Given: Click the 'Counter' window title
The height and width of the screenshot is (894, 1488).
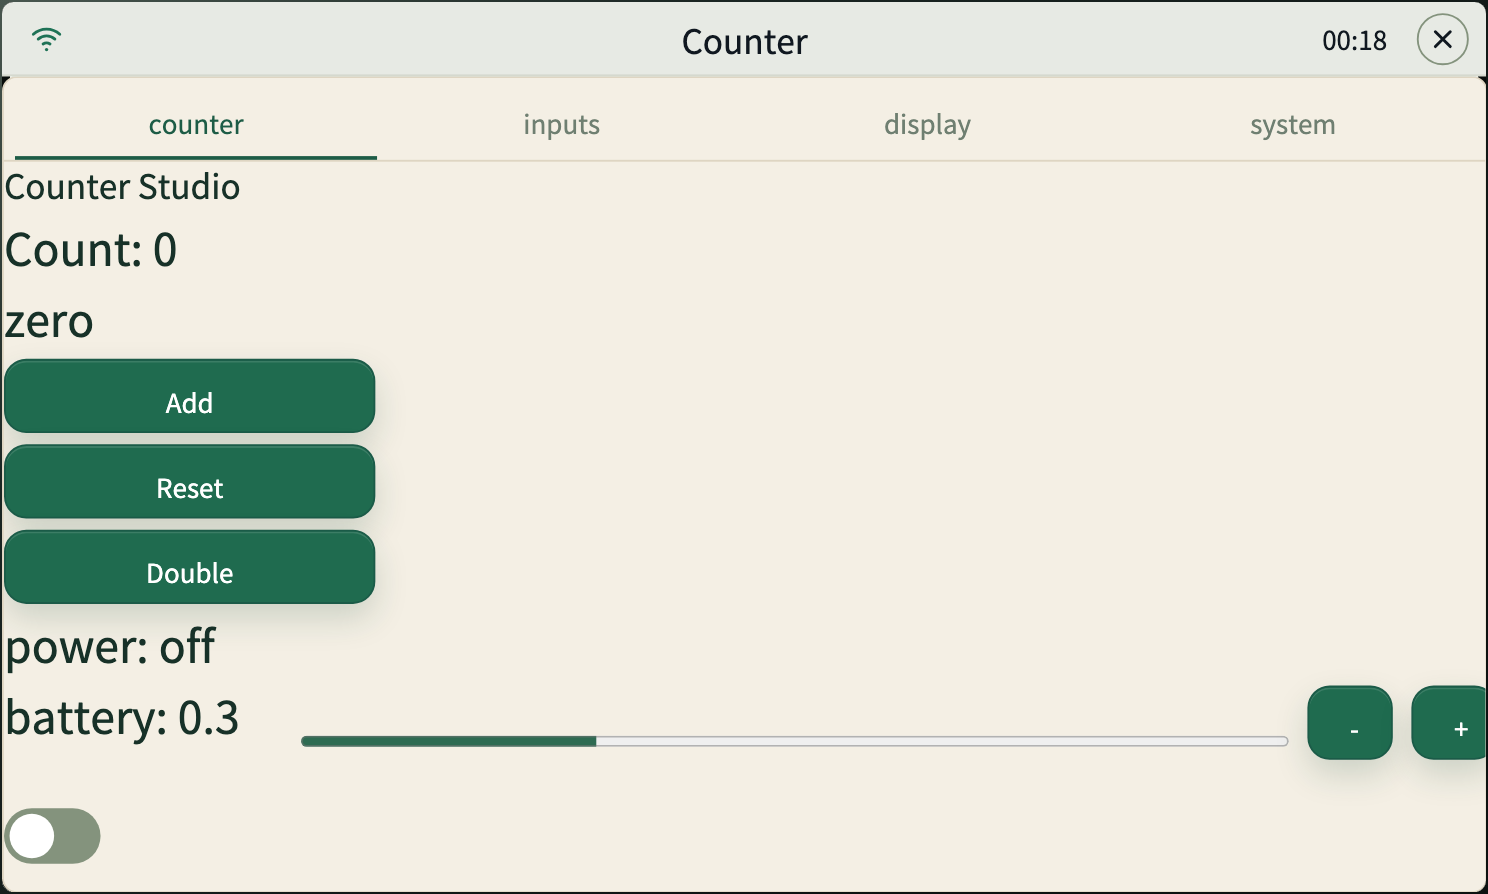Looking at the screenshot, I should (745, 42).
